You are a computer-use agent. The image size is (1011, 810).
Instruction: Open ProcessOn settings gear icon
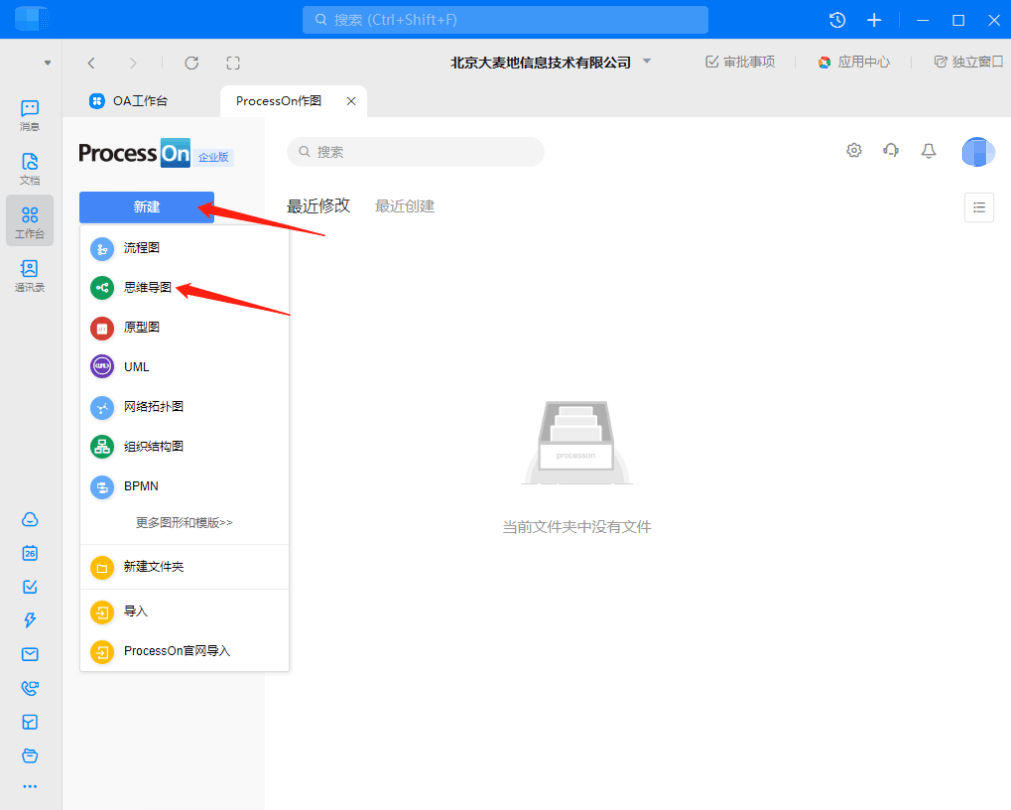click(x=854, y=151)
